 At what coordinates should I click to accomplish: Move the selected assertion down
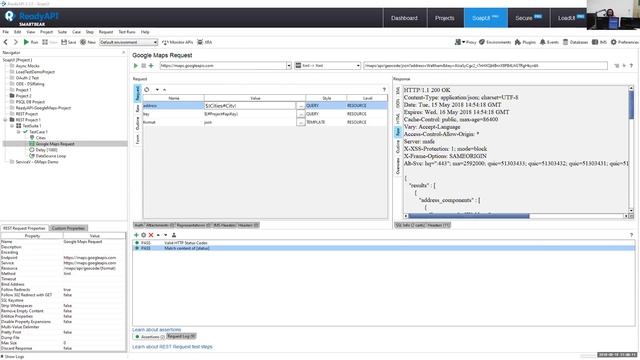[x=166, y=235]
